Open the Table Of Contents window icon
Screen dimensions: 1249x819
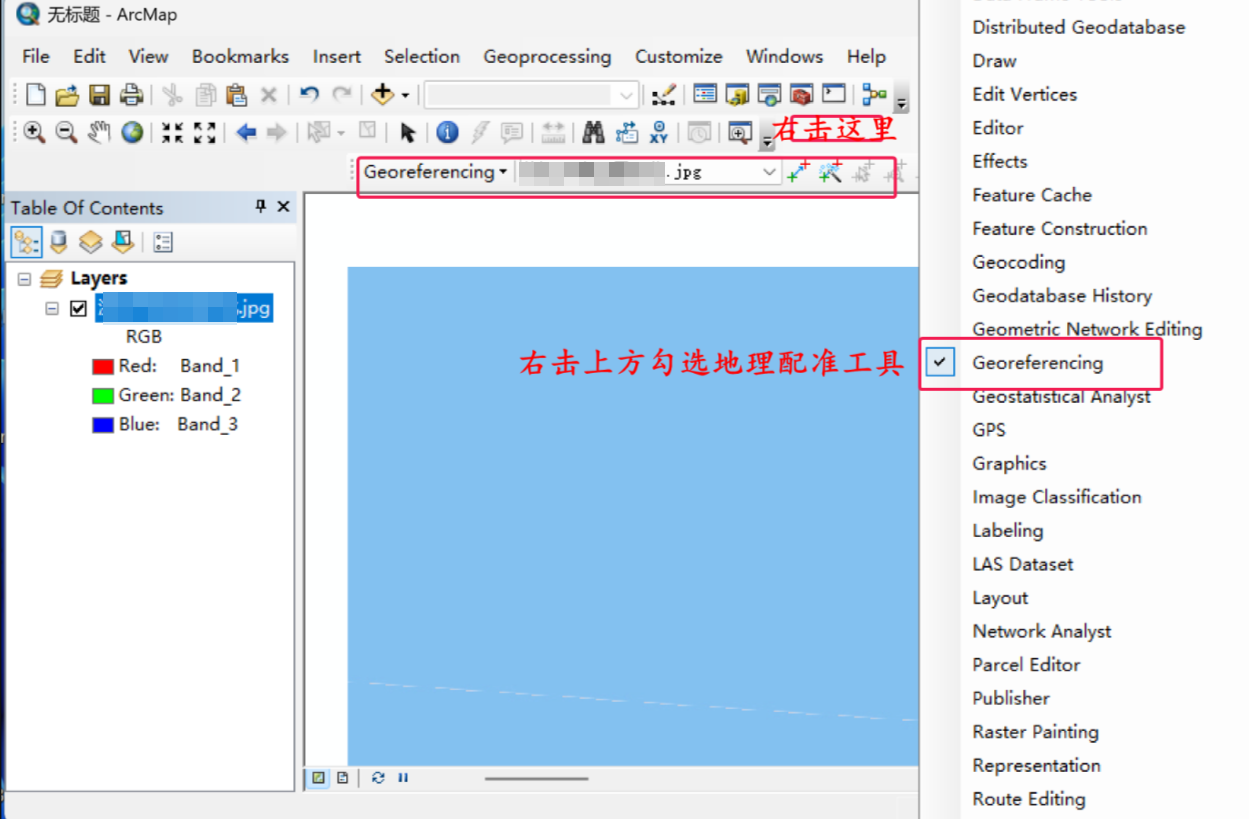point(705,95)
